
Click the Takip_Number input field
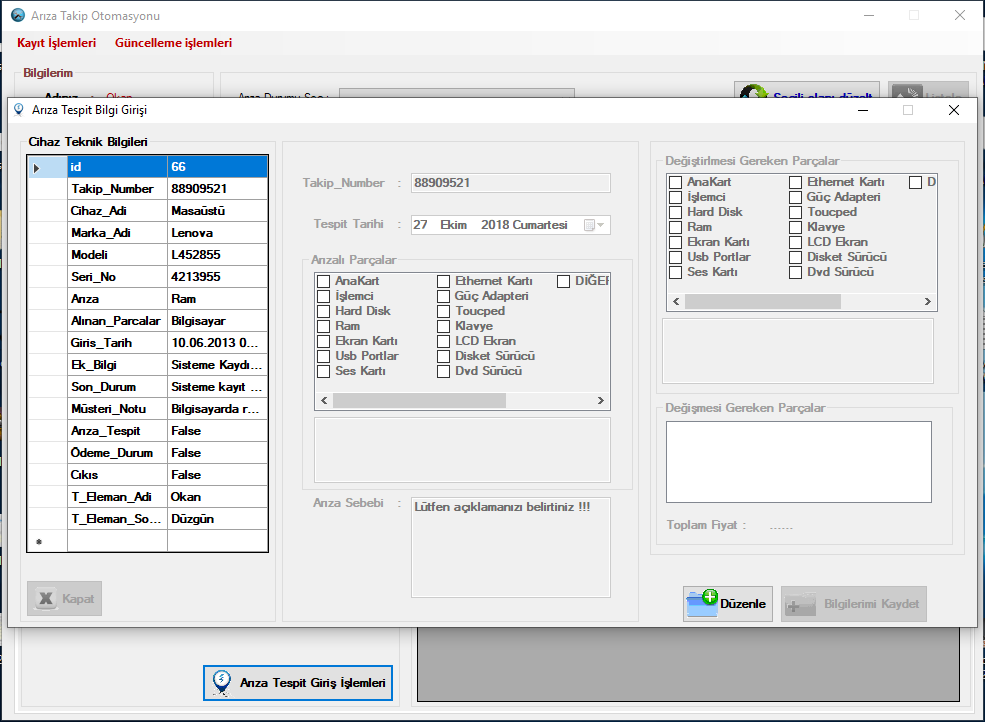click(x=511, y=183)
